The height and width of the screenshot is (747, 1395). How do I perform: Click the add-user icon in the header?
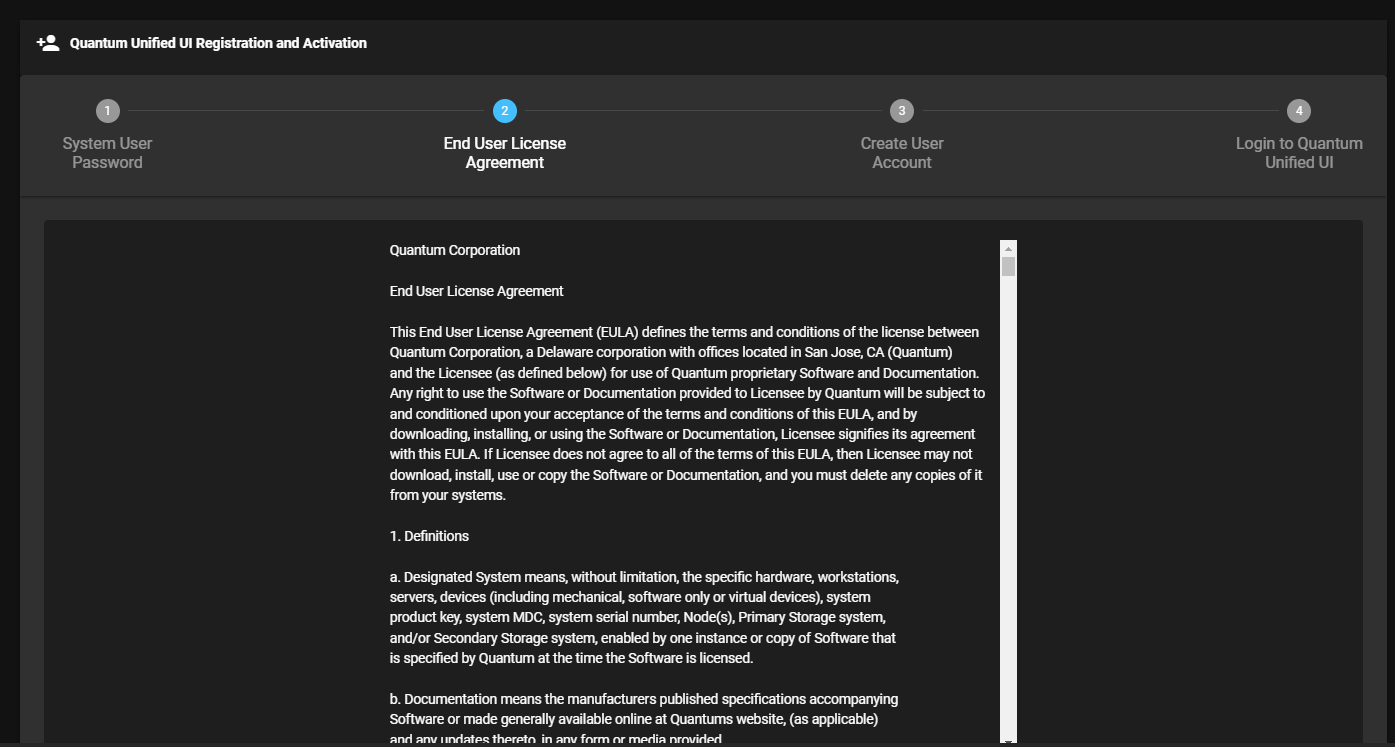coord(48,43)
